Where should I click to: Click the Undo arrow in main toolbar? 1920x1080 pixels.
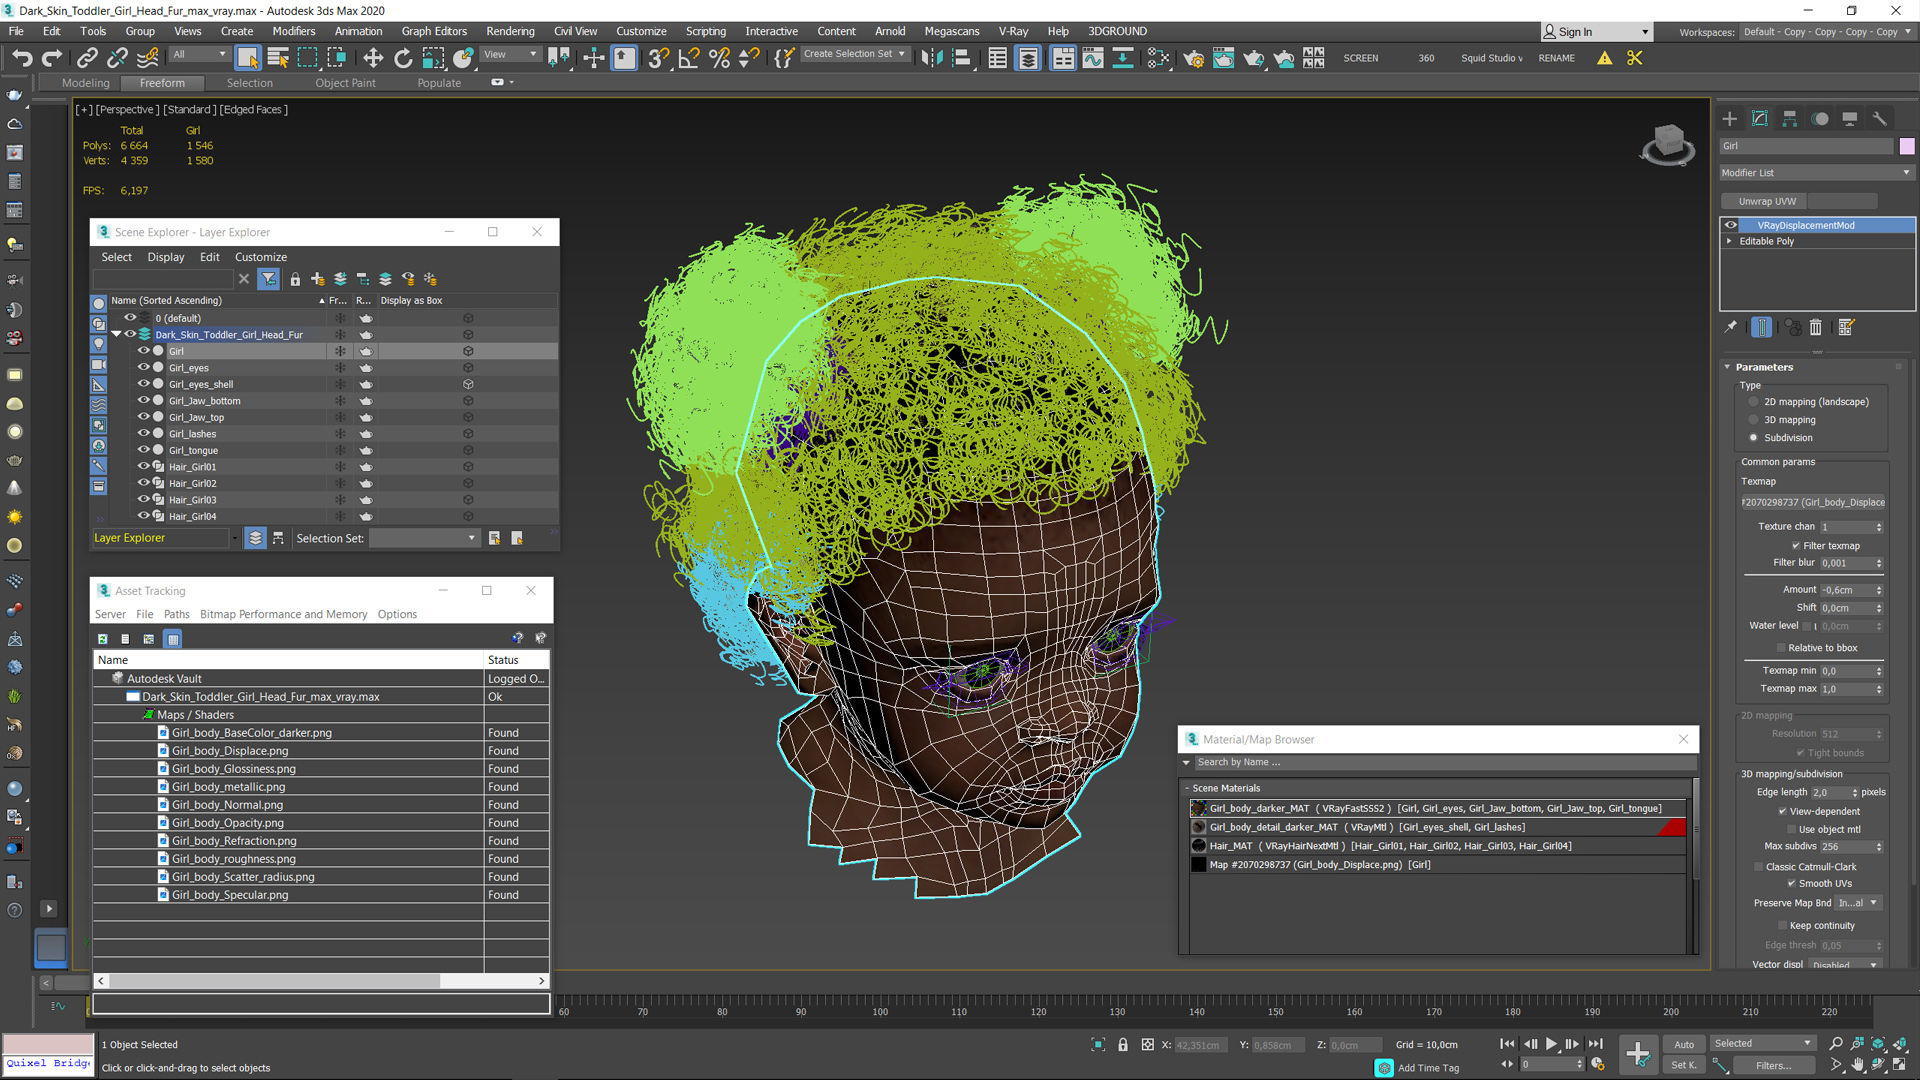[x=22, y=58]
